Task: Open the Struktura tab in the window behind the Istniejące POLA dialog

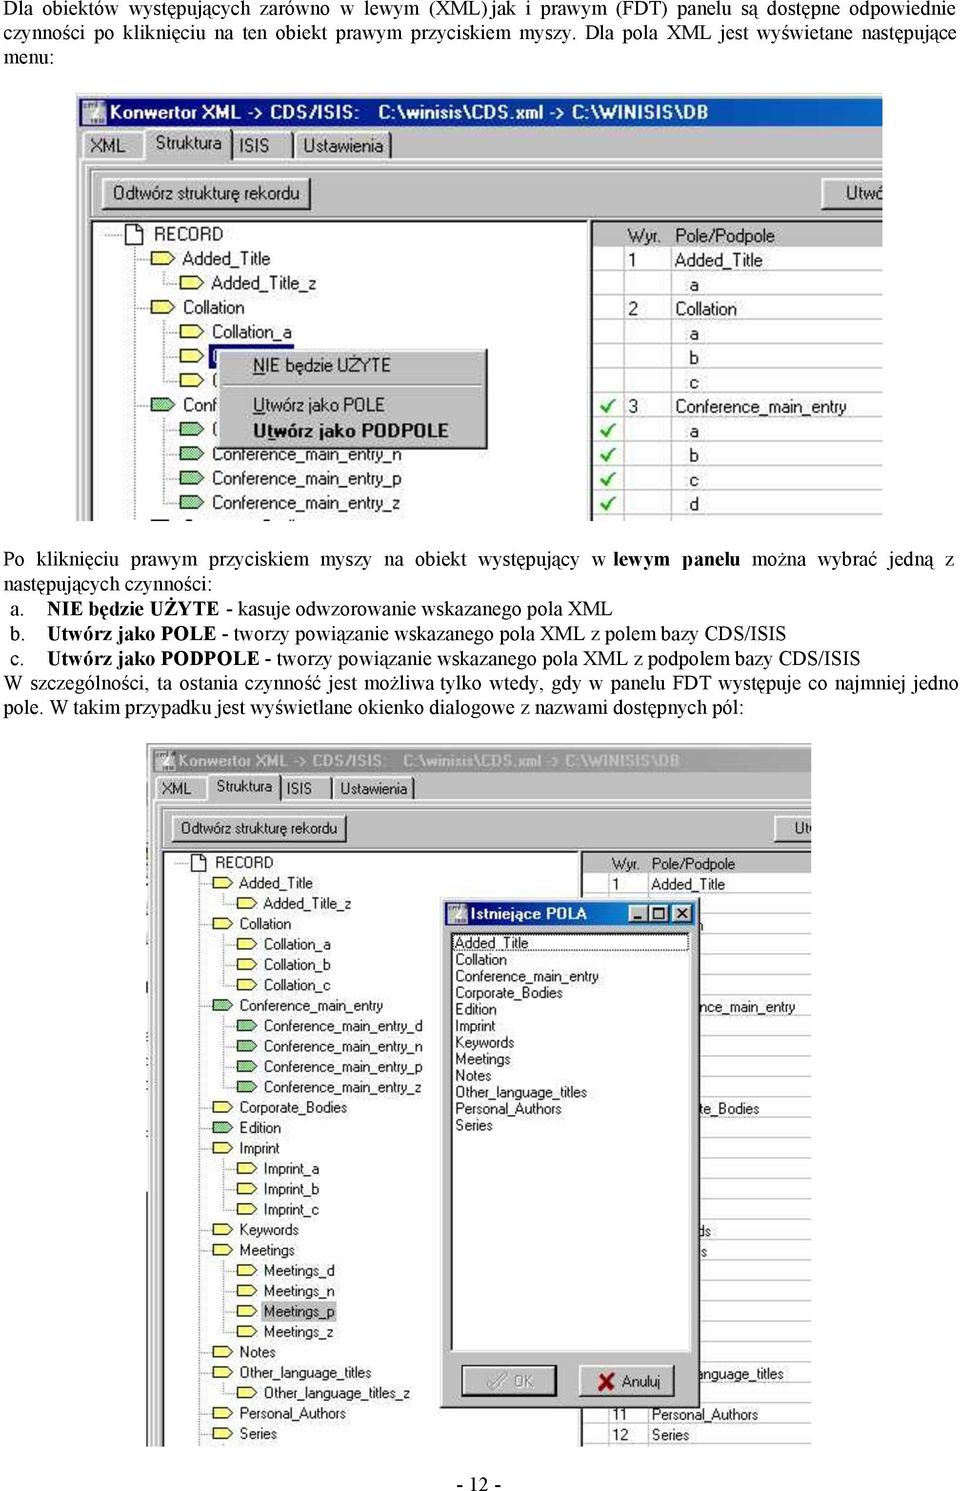Action: coord(244,786)
